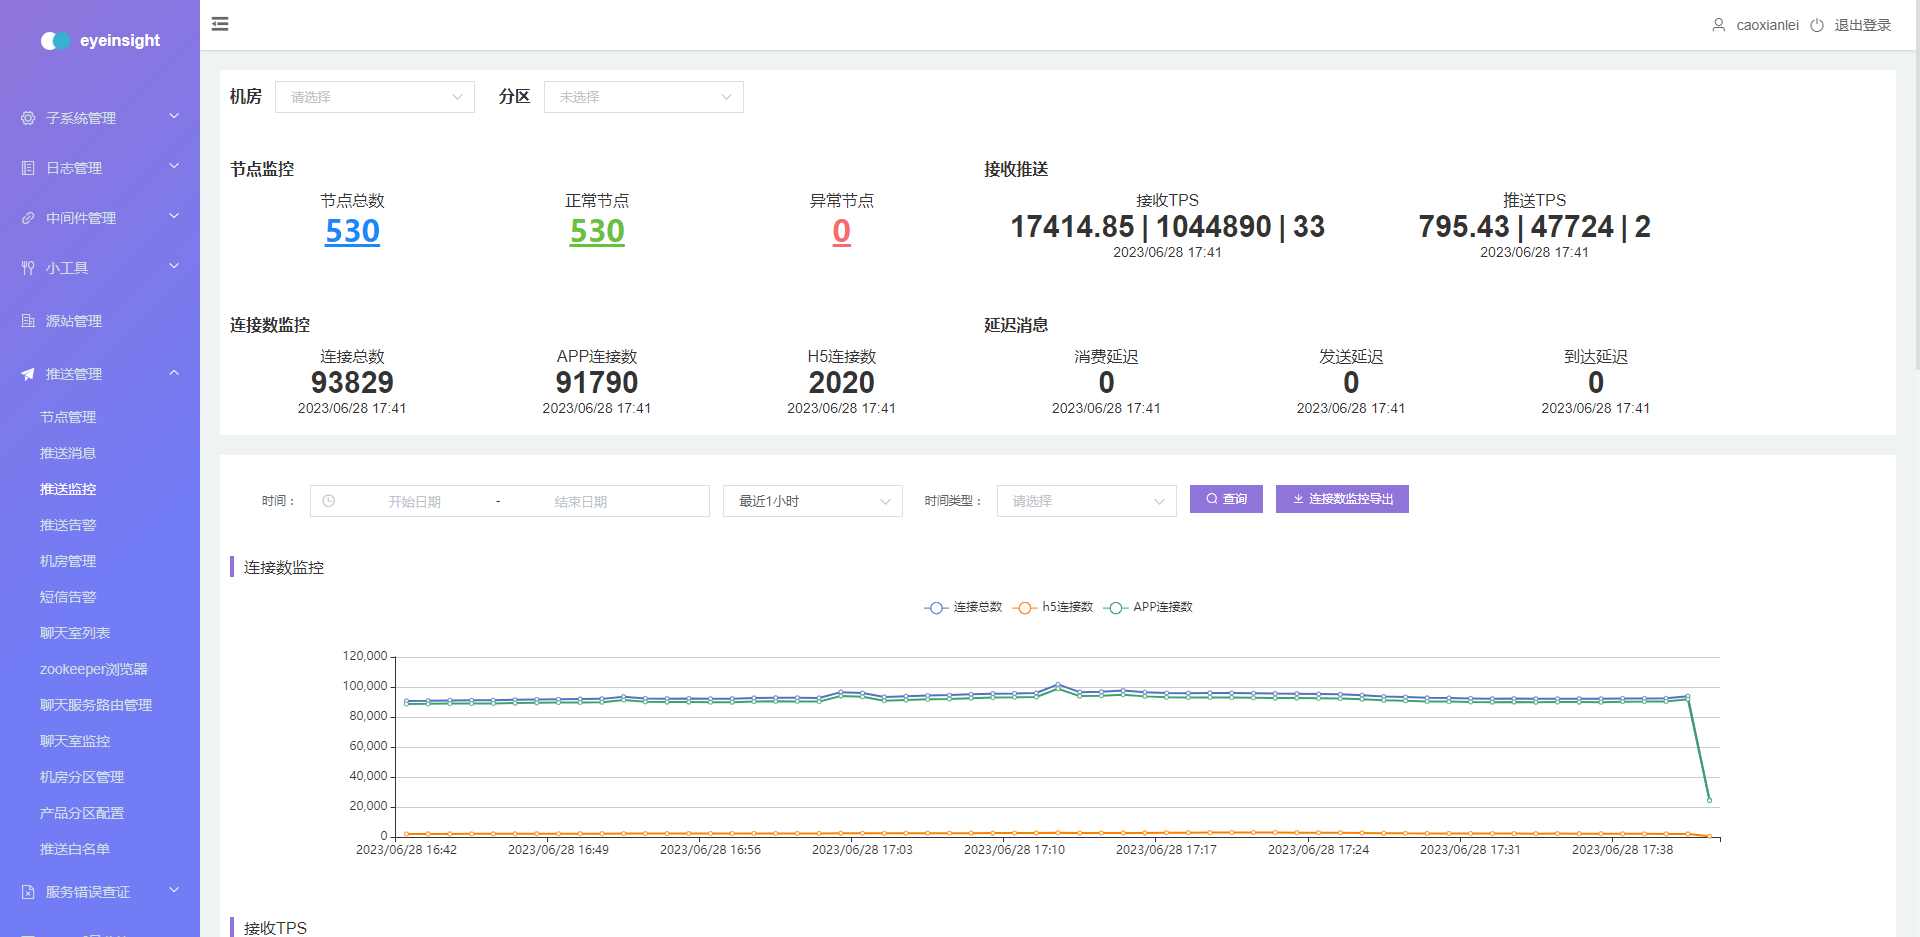
Task: Click the 查询 search button
Action: coord(1226,499)
